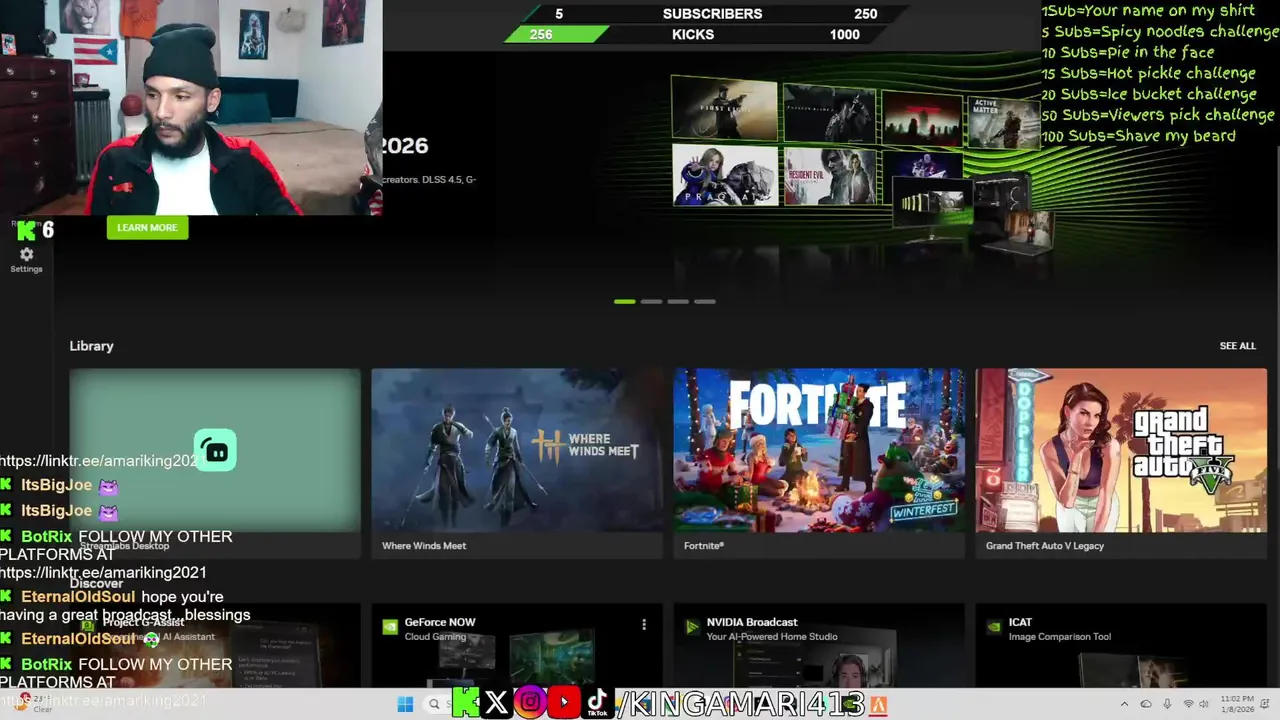Open the Windows Start menu
Image resolution: width=1280 pixels, height=720 pixels.
405,704
